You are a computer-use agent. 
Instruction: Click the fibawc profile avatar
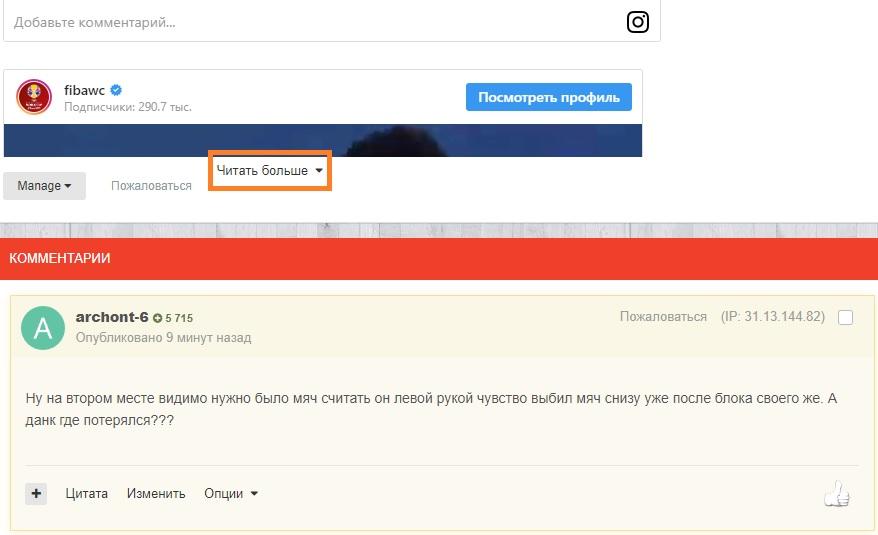[34, 97]
